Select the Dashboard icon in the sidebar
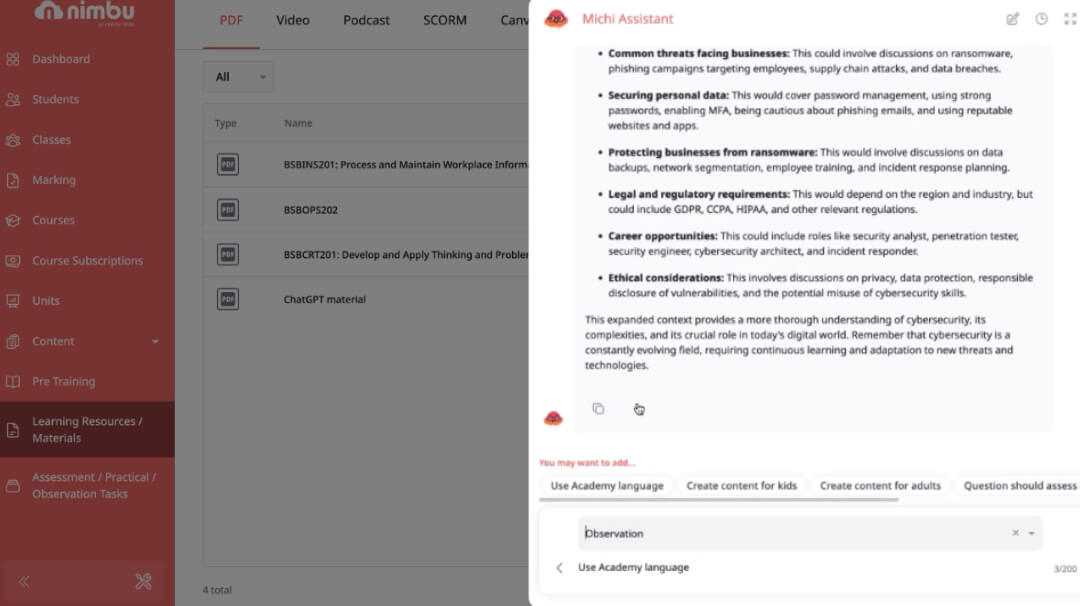Image resolution: width=1080 pixels, height=606 pixels. click(x=12, y=59)
